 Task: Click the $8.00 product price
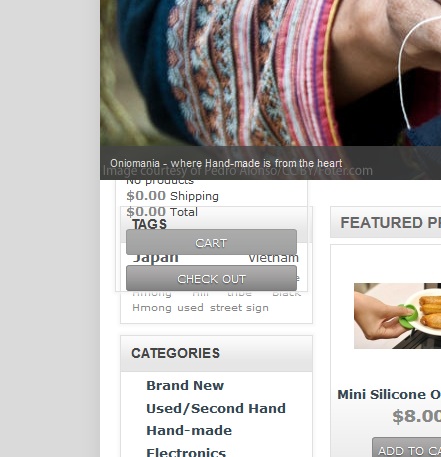pos(416,416)
